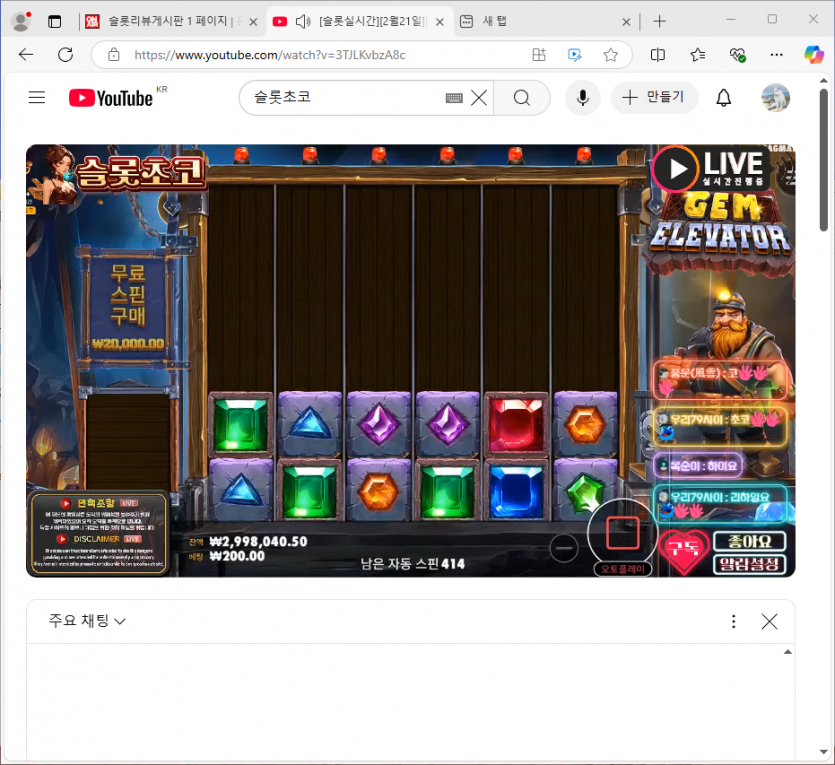The height and width of the screenshot is (765, 835).
Task: Go back to the previous page
Action: 26,54
